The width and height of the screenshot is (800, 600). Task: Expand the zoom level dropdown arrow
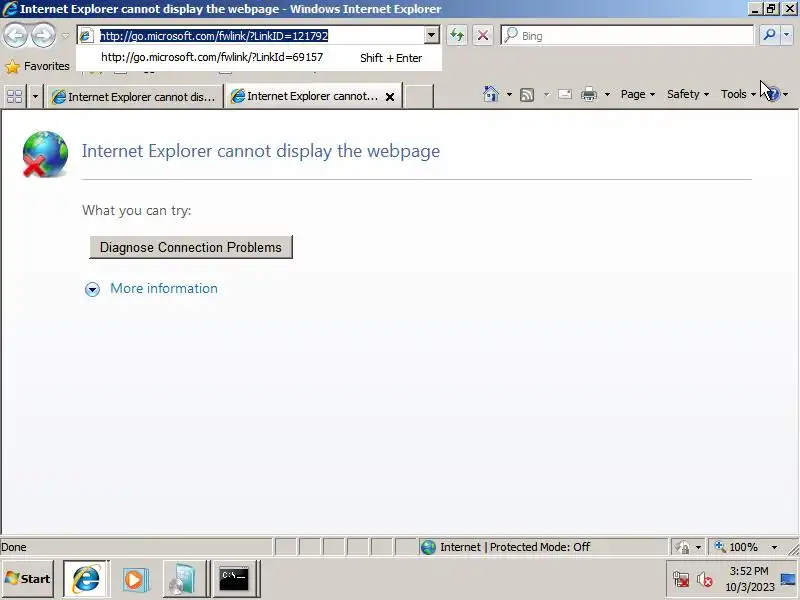tap(774, 547)
